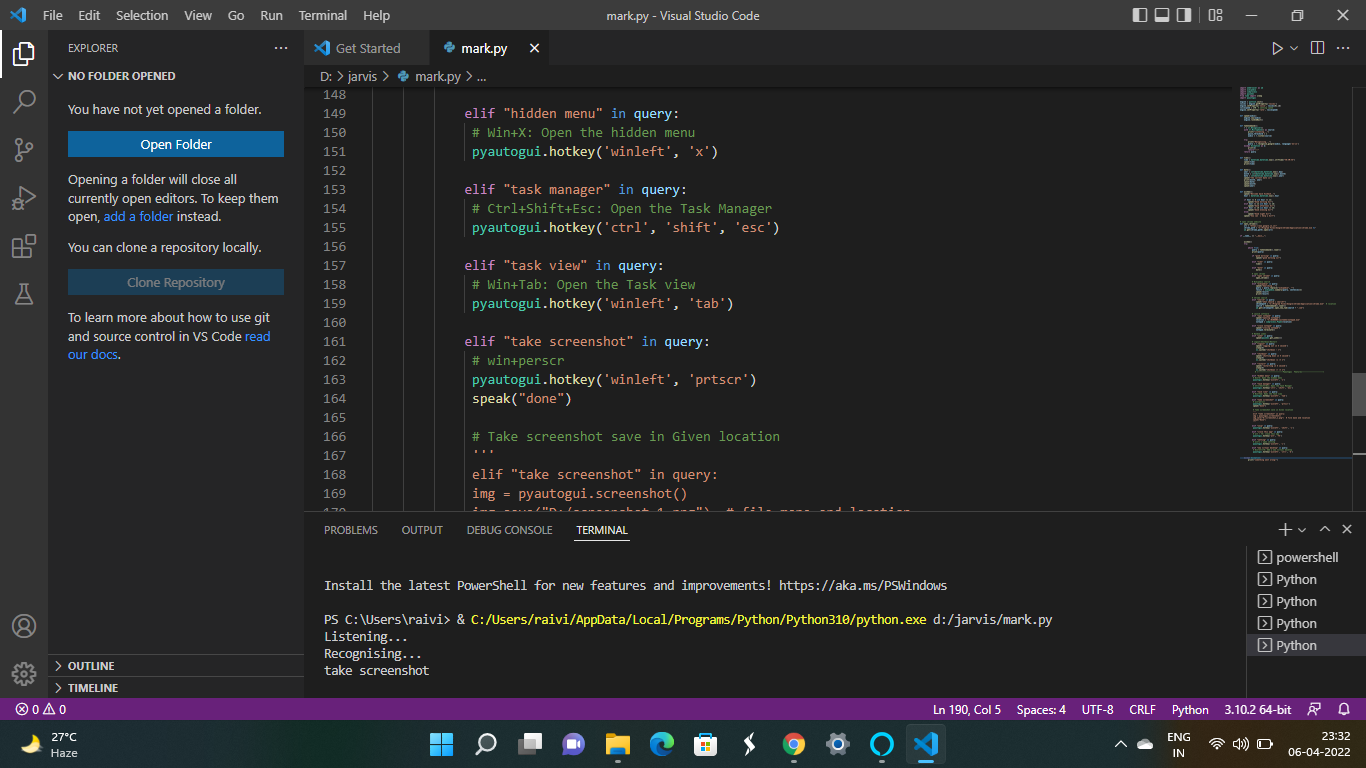Click the editor vertical scrollbar thumb
Viewport: 1366px width, 768px height.
point(1359,394)
